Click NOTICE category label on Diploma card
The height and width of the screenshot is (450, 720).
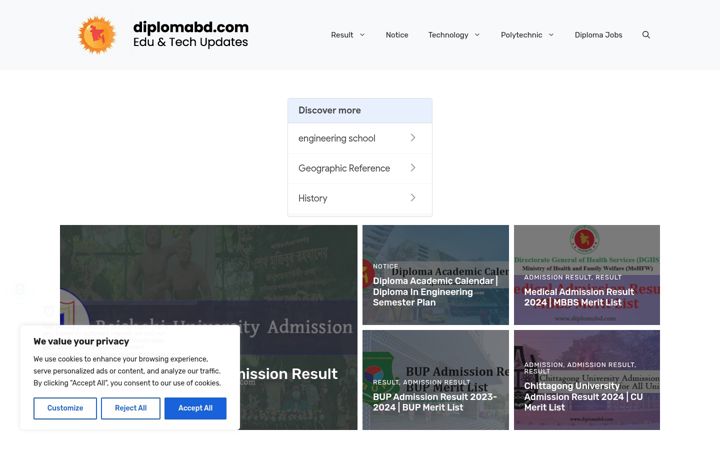tap(385, 266)
